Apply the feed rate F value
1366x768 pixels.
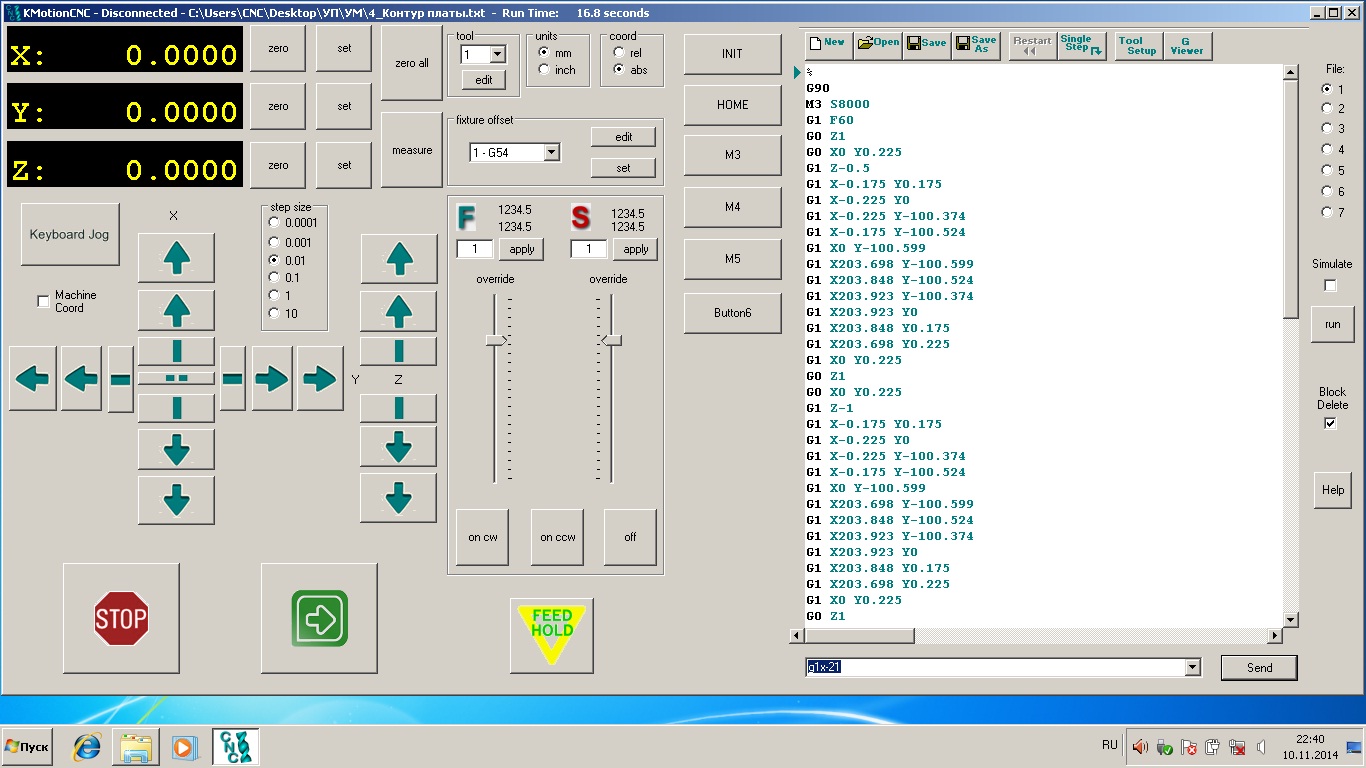pos(522,249)
